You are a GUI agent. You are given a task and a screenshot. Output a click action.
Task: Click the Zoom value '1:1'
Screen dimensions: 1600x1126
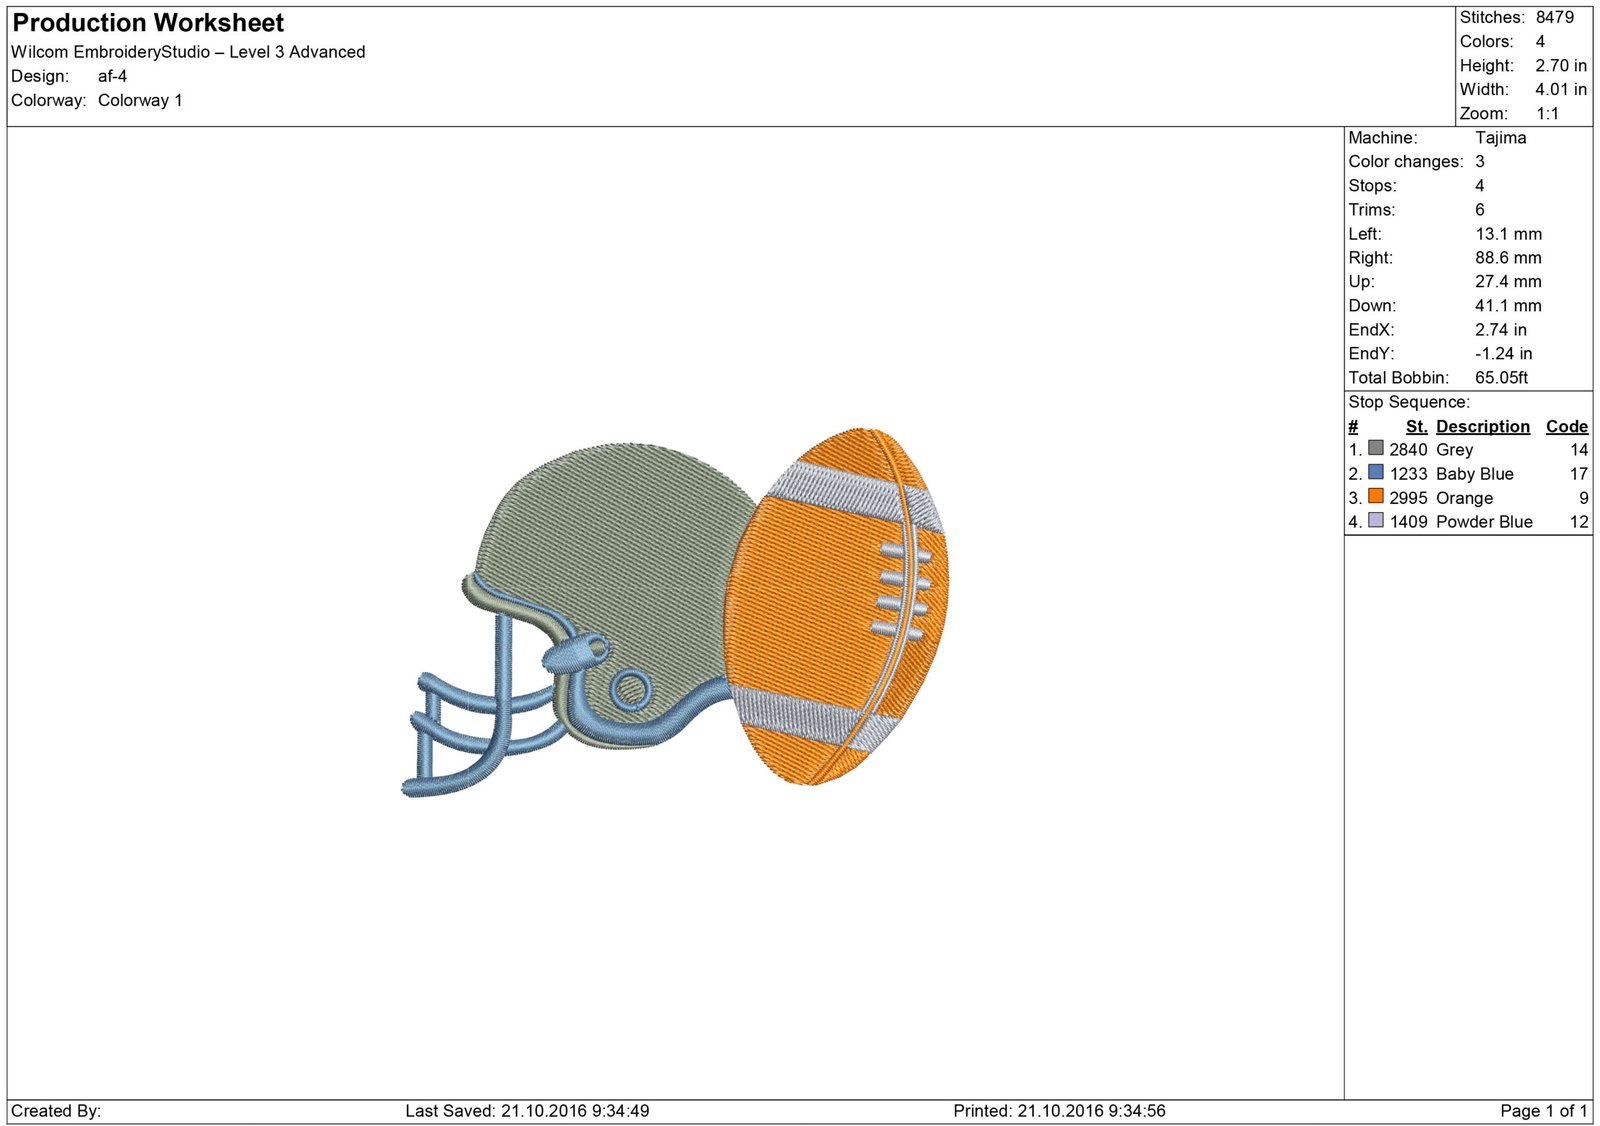tap(1548, 113)
